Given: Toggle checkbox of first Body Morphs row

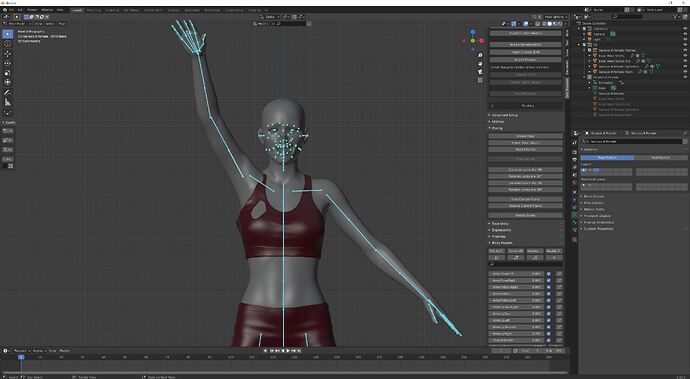Looking at the screenshot, I should (x=549, y=274).
